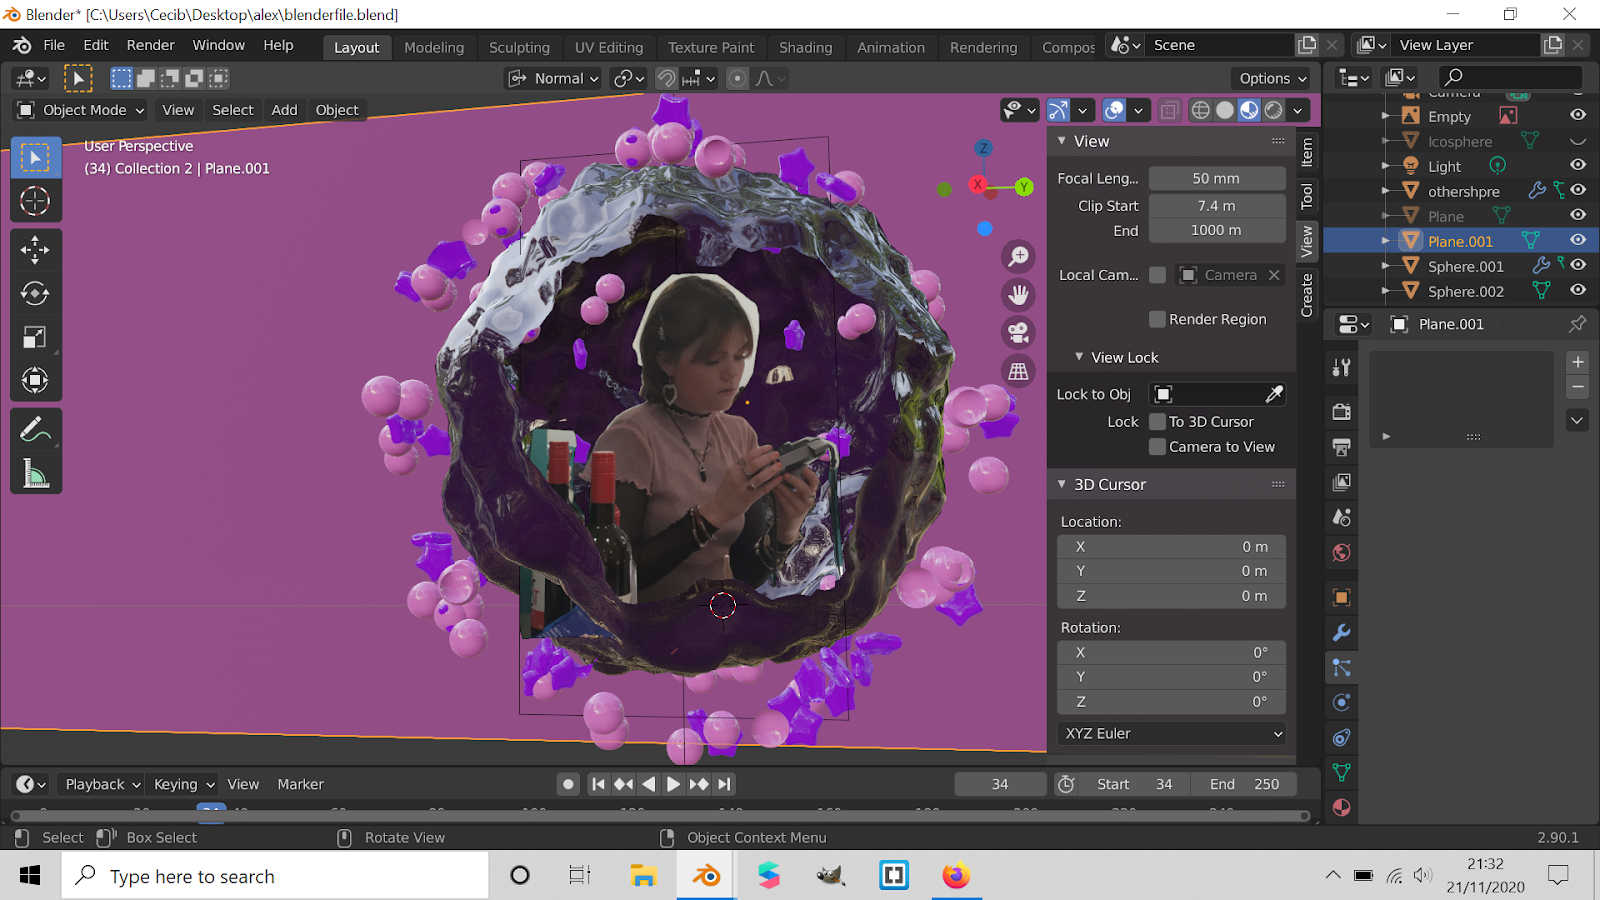Screen dimensions: 1600x900
Task: Open the timeline Marker menu
Action: (x=300, y=784)
